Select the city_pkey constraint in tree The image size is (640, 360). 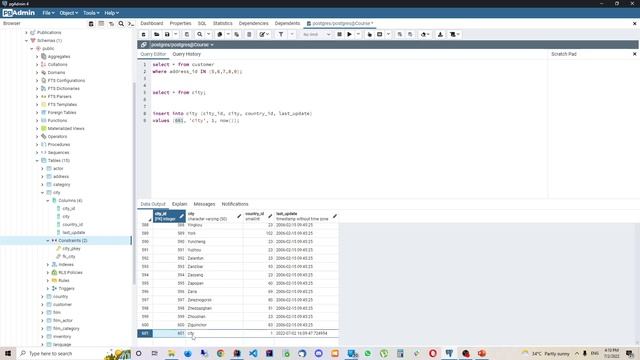(71, 249)
